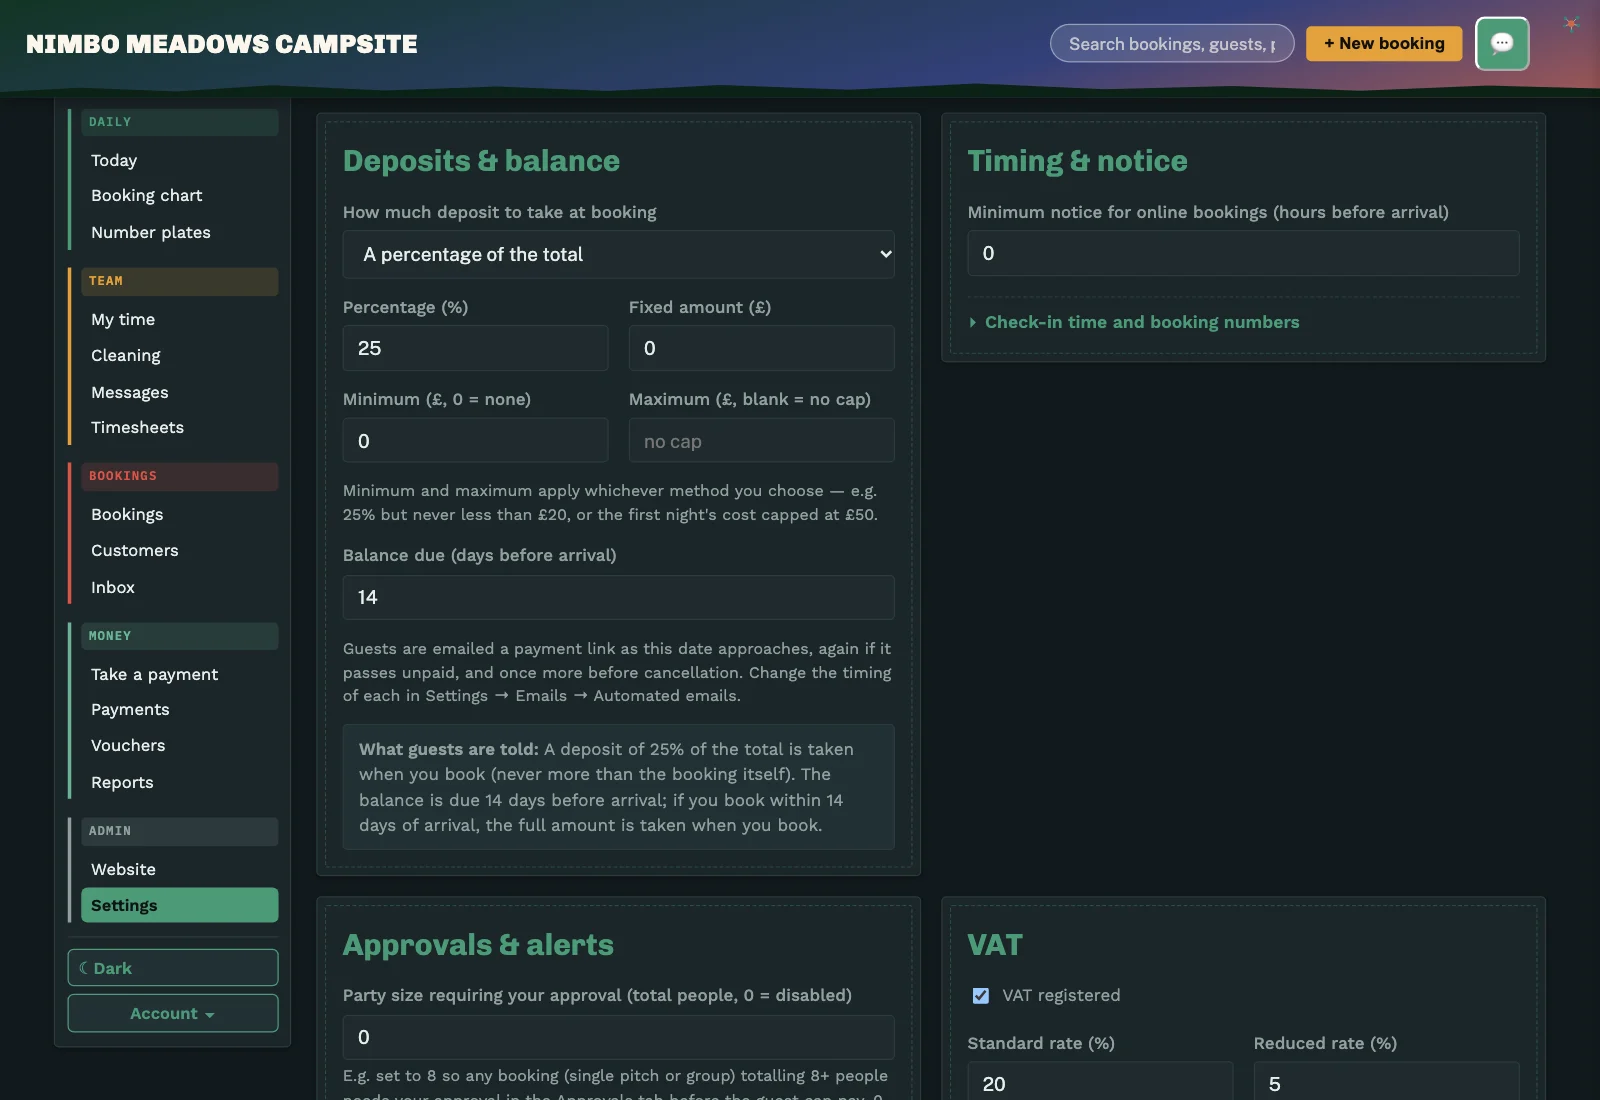Click the minimum notice hours field
Screen dimensions: 1600x1100
pyautogui.click(x=1243, y=253)
